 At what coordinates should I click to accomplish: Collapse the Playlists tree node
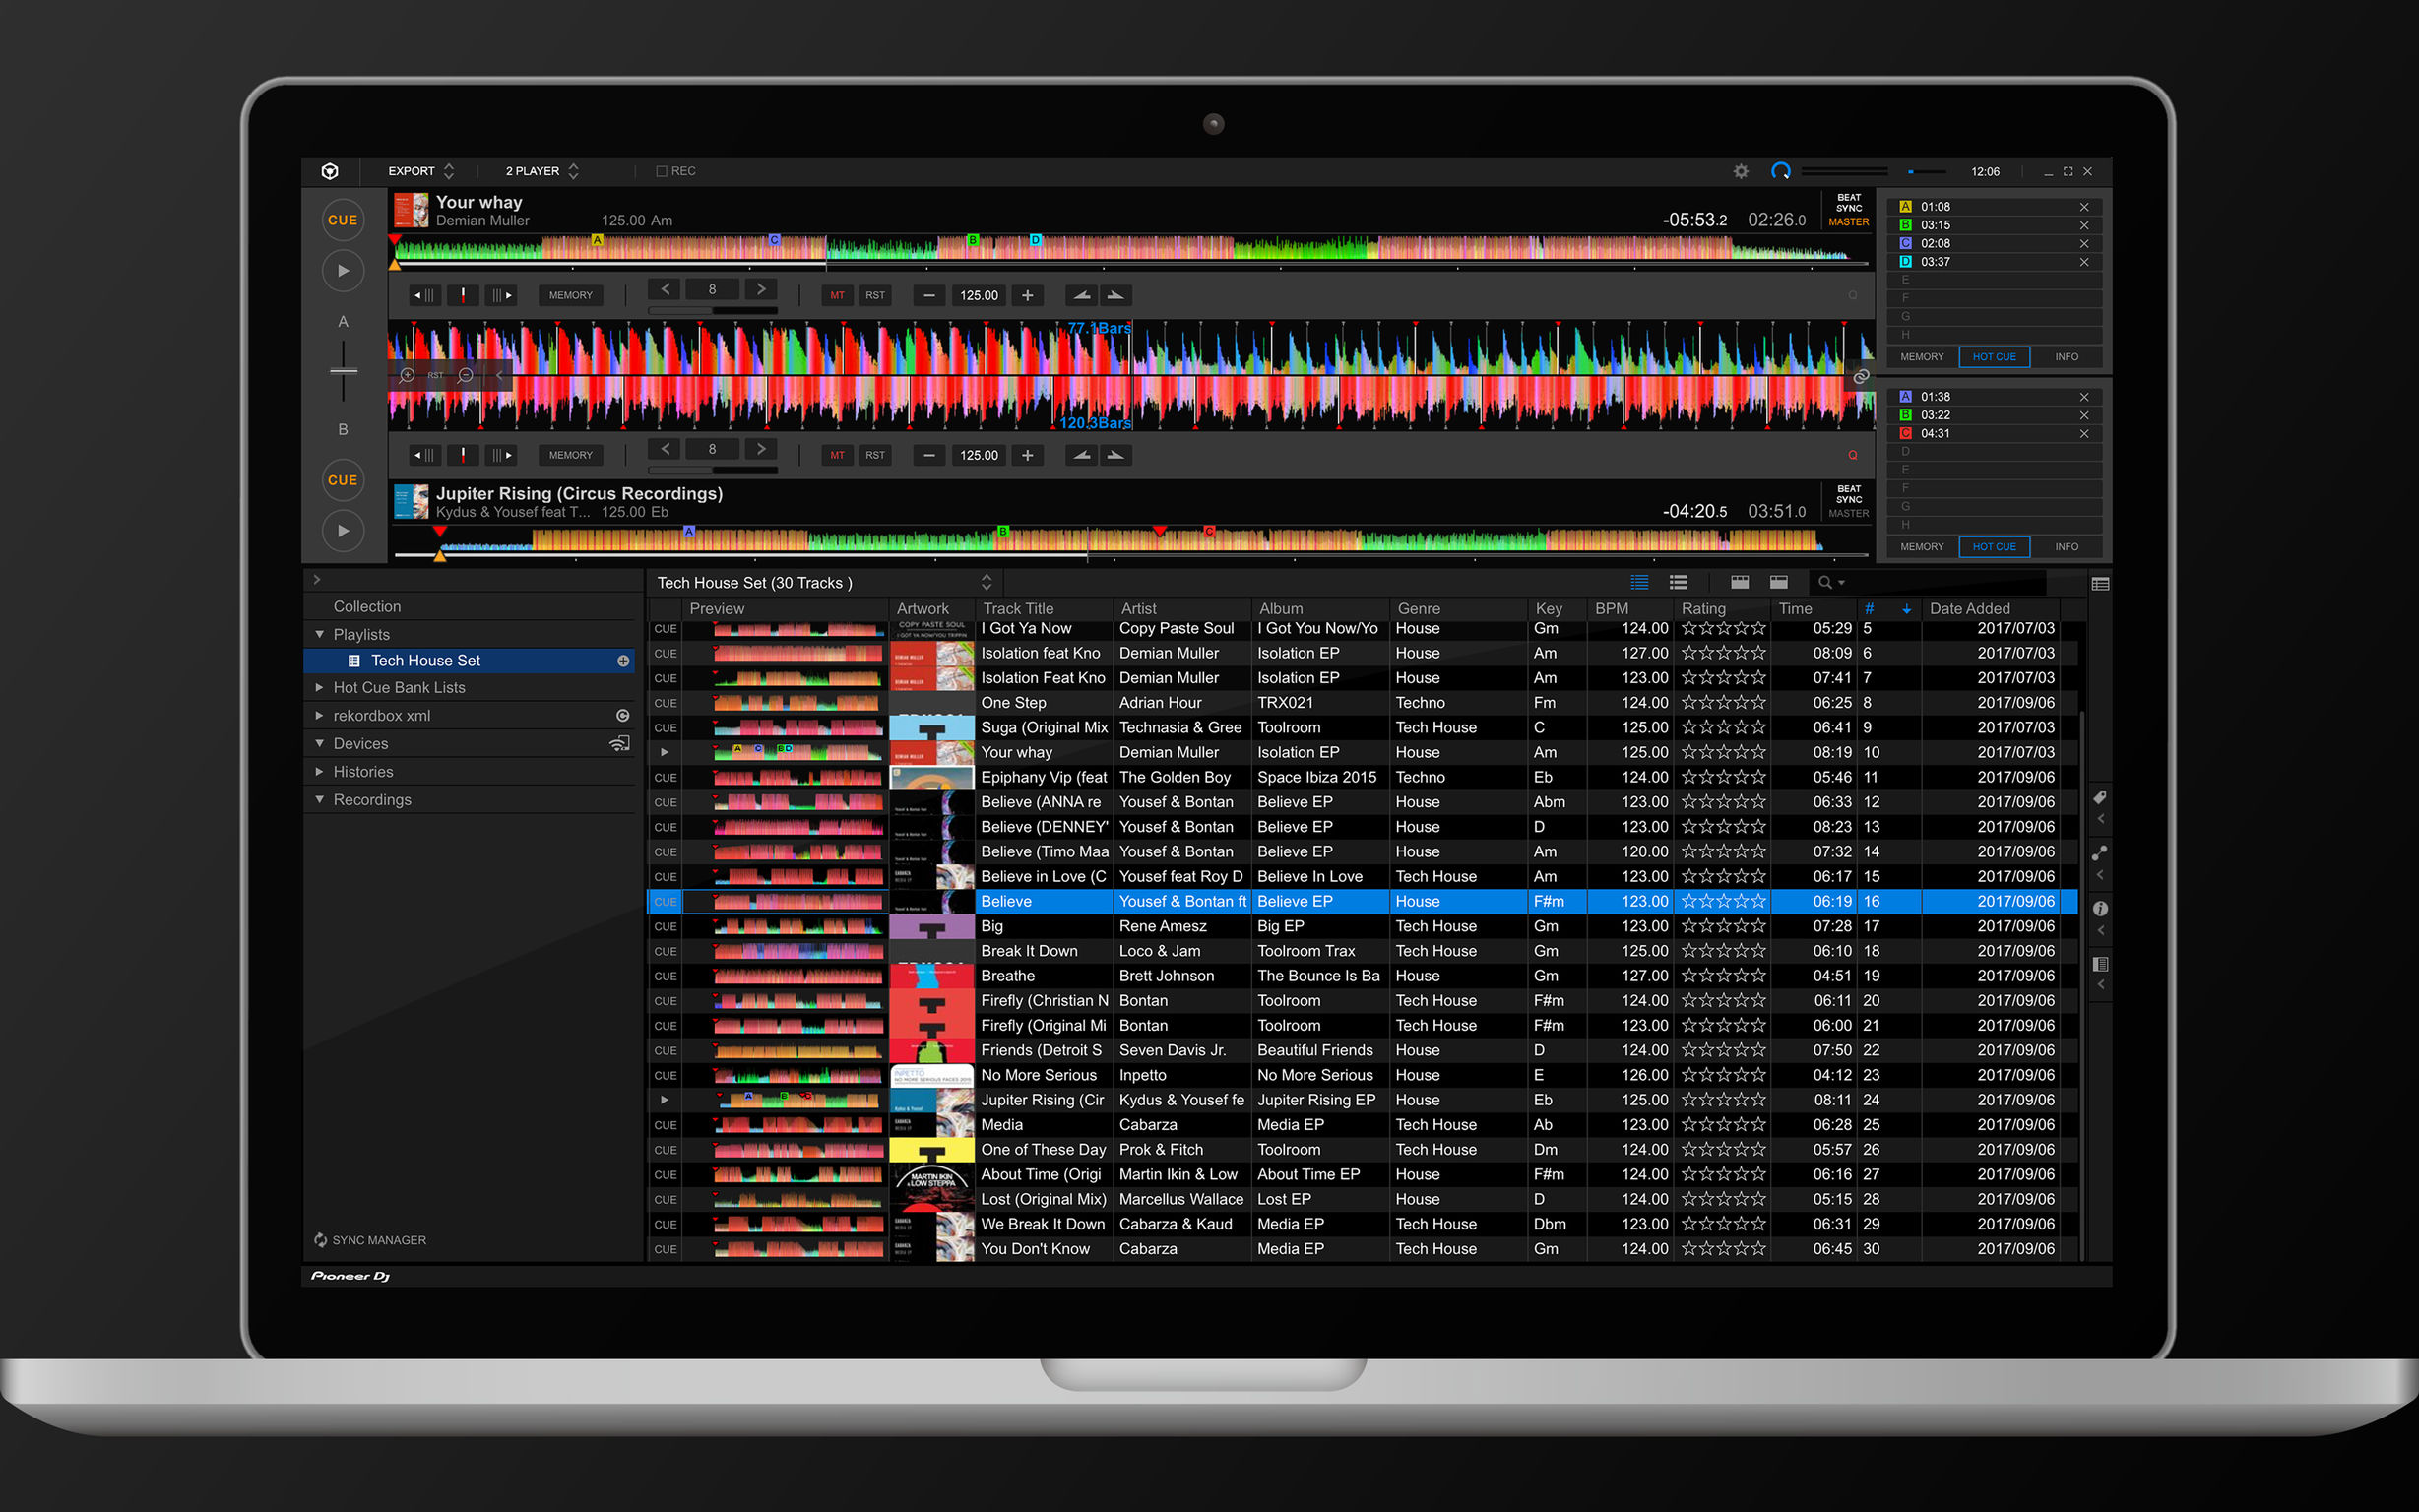(320, 634)
